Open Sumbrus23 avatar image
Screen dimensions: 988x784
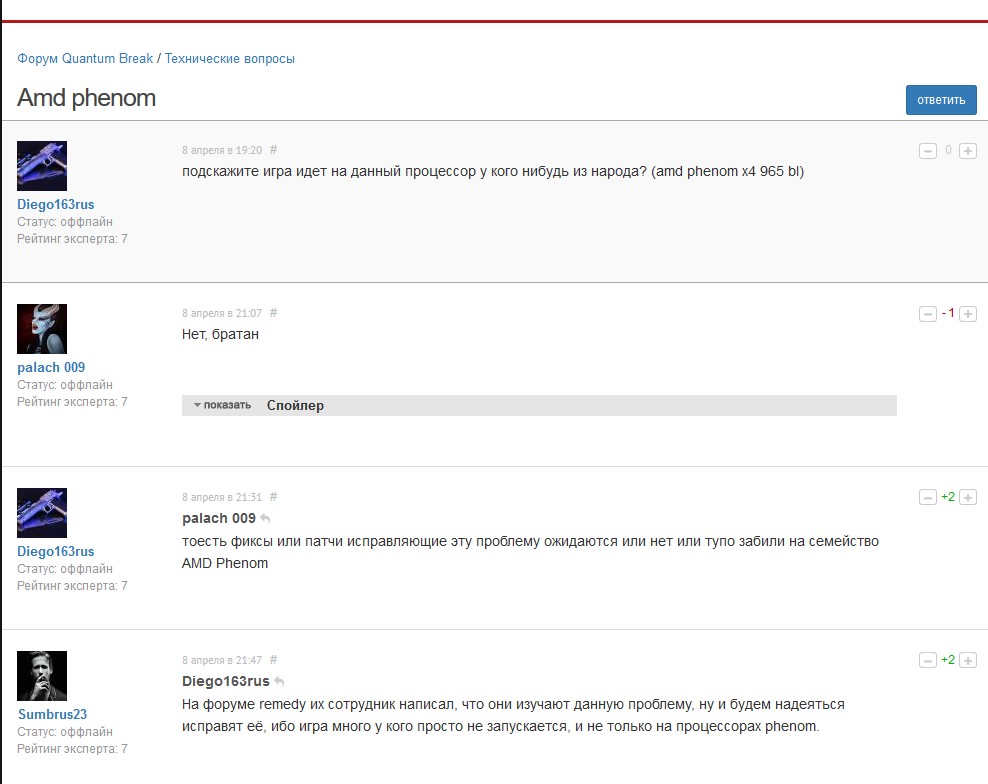(x=42, y=676)
